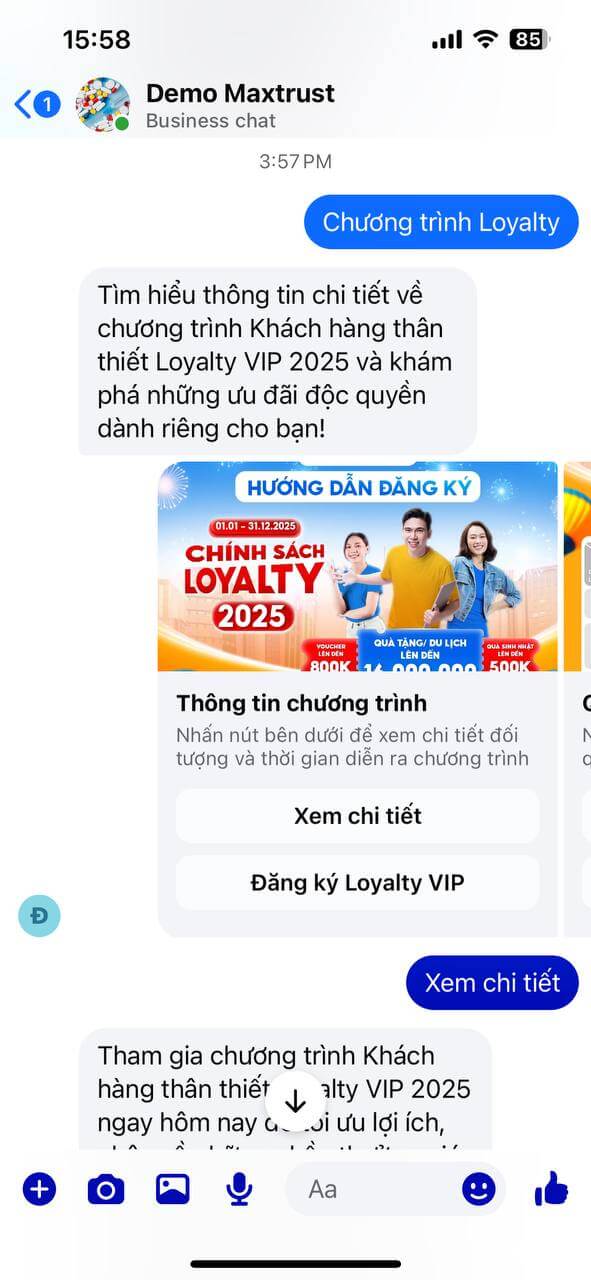Tap the Thông tin chương trình card title

302,702
